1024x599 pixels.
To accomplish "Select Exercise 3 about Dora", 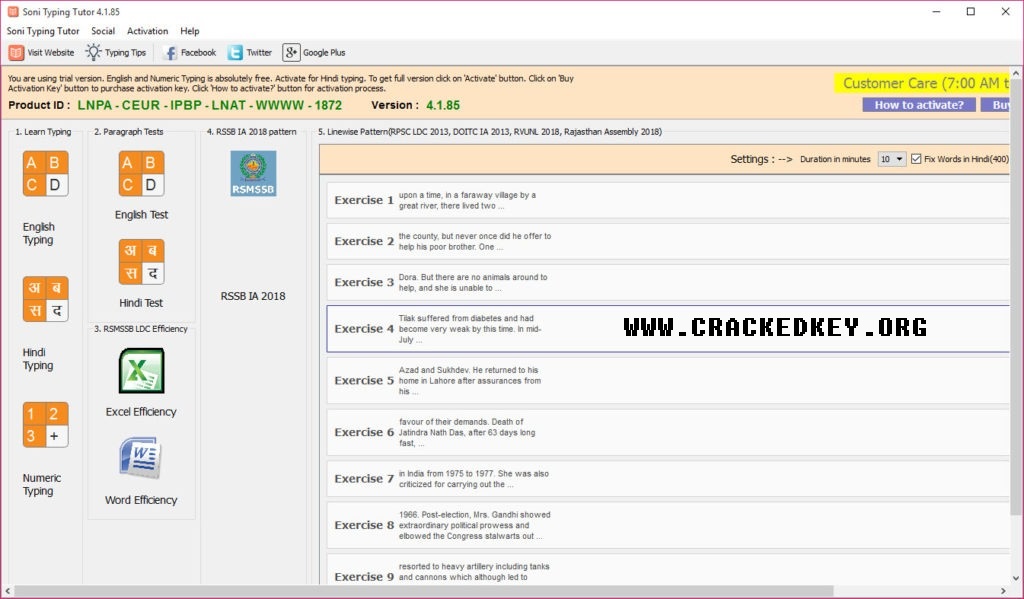I will pyautogui.click(x=668, y=282).
